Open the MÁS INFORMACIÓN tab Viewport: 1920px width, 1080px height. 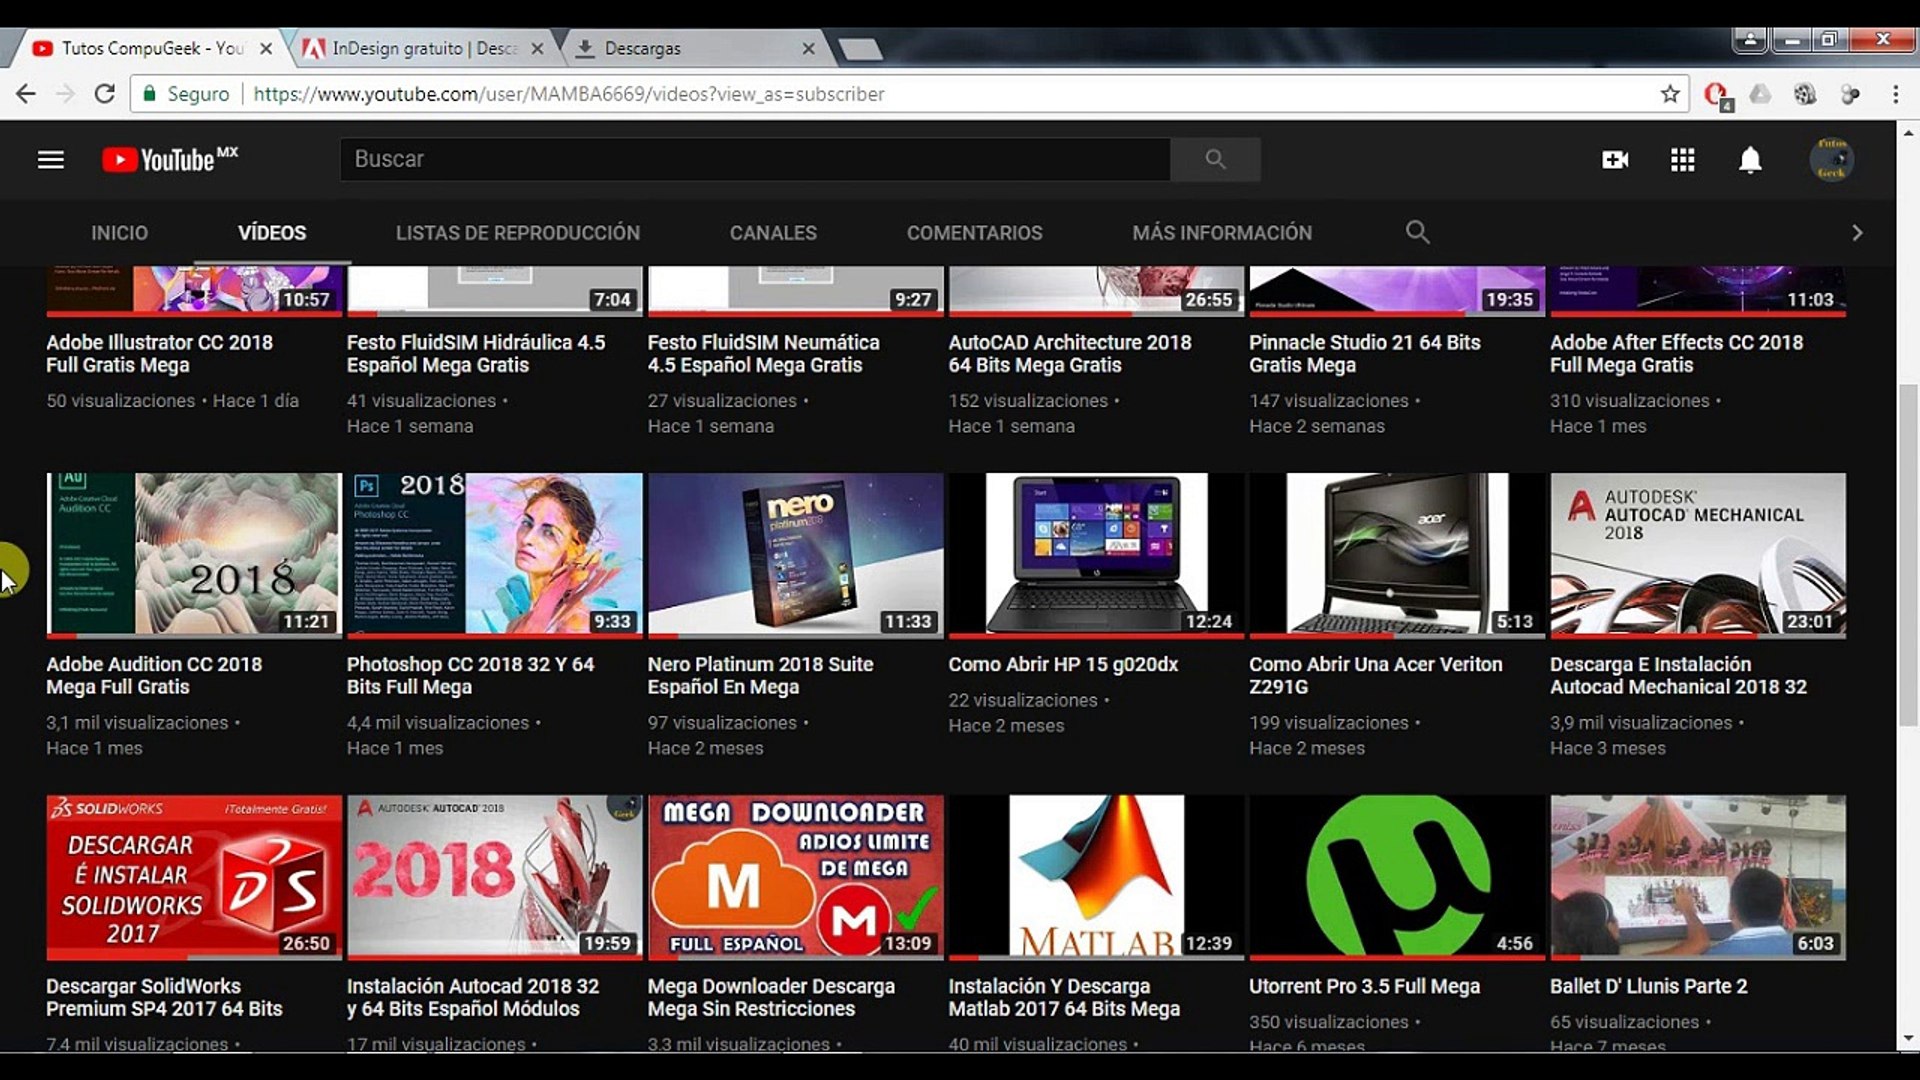[1222, 233]
